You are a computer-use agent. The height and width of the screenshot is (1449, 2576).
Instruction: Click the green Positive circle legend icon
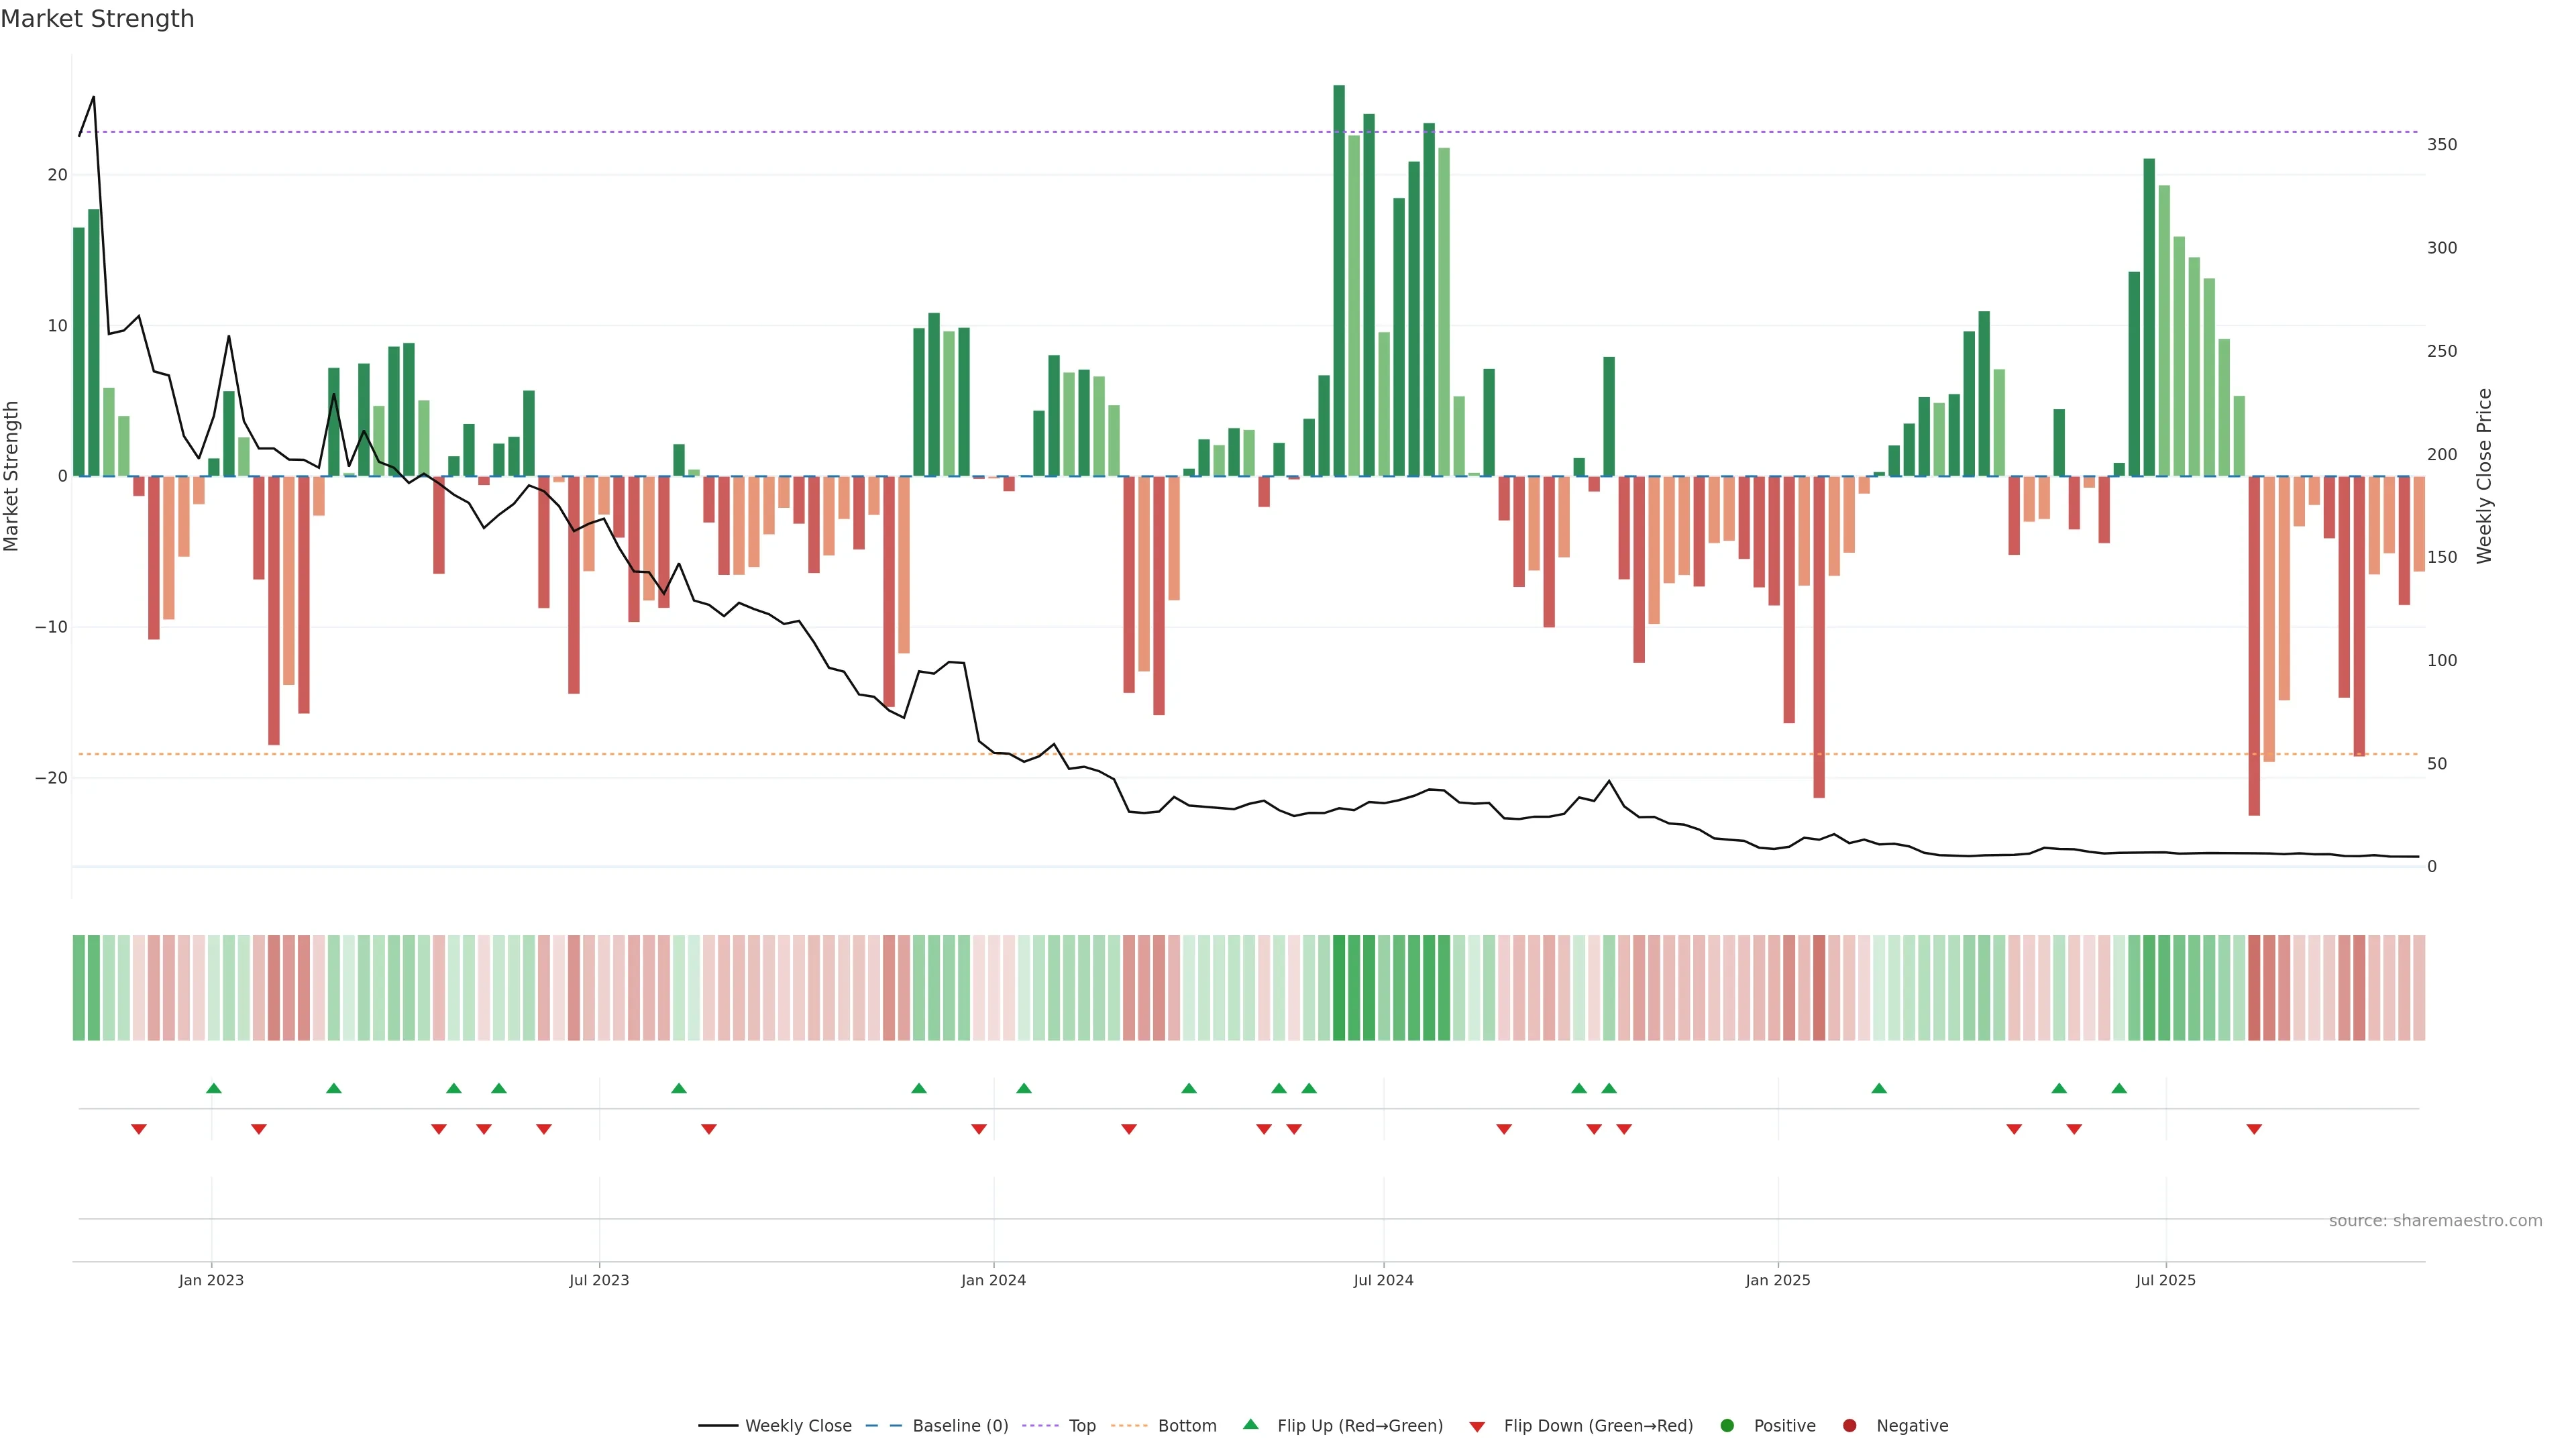click(1727, 1425)
